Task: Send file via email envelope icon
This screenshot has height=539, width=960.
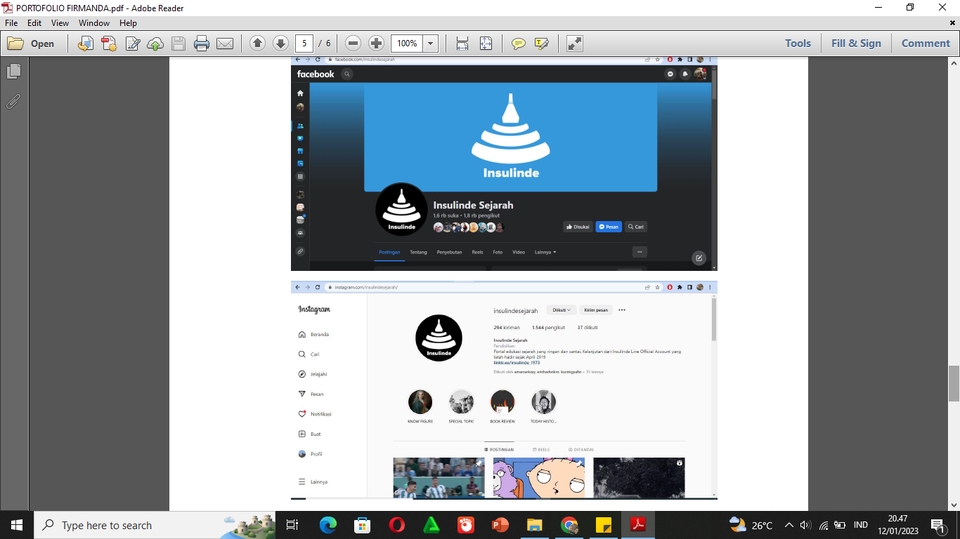Action: tap(225, 43)
